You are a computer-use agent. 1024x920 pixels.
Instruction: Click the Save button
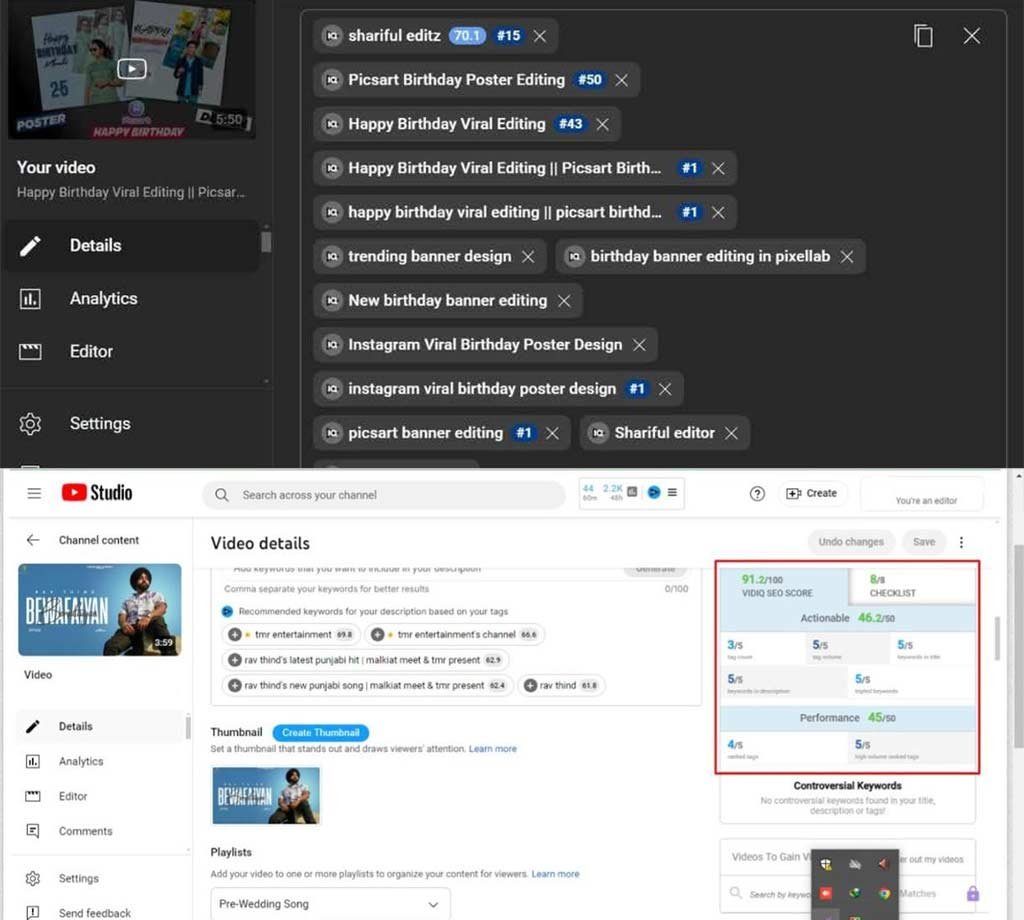coord(923,542)
